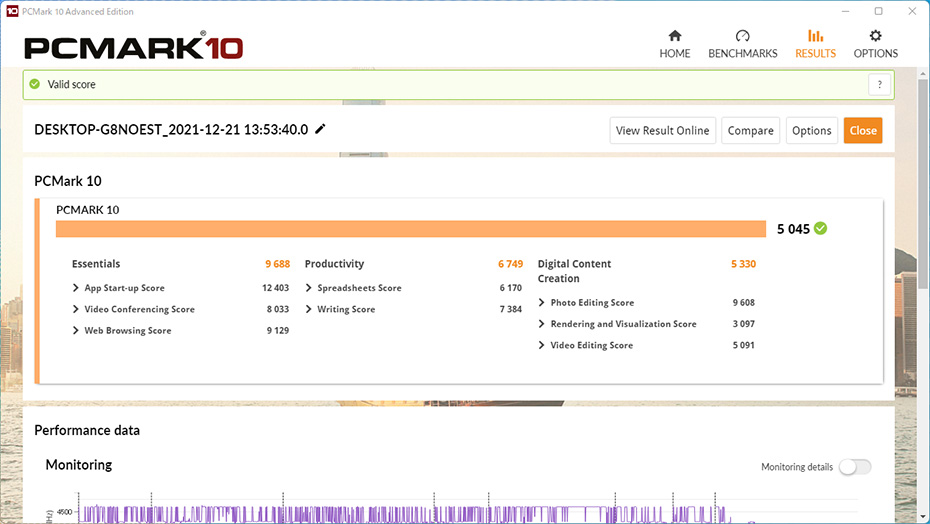Expand Writing Score

(308, 309)
